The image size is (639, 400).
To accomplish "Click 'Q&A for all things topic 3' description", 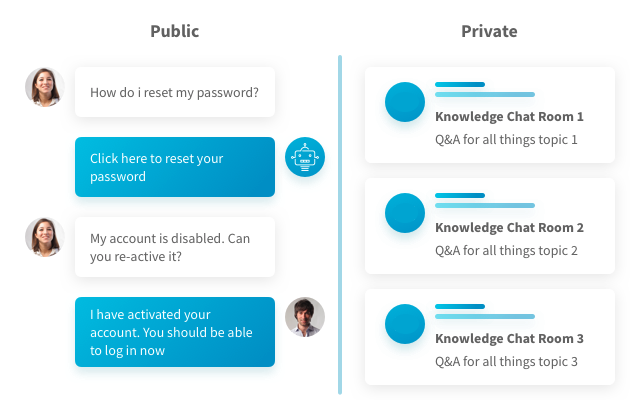I will [506, 362].
